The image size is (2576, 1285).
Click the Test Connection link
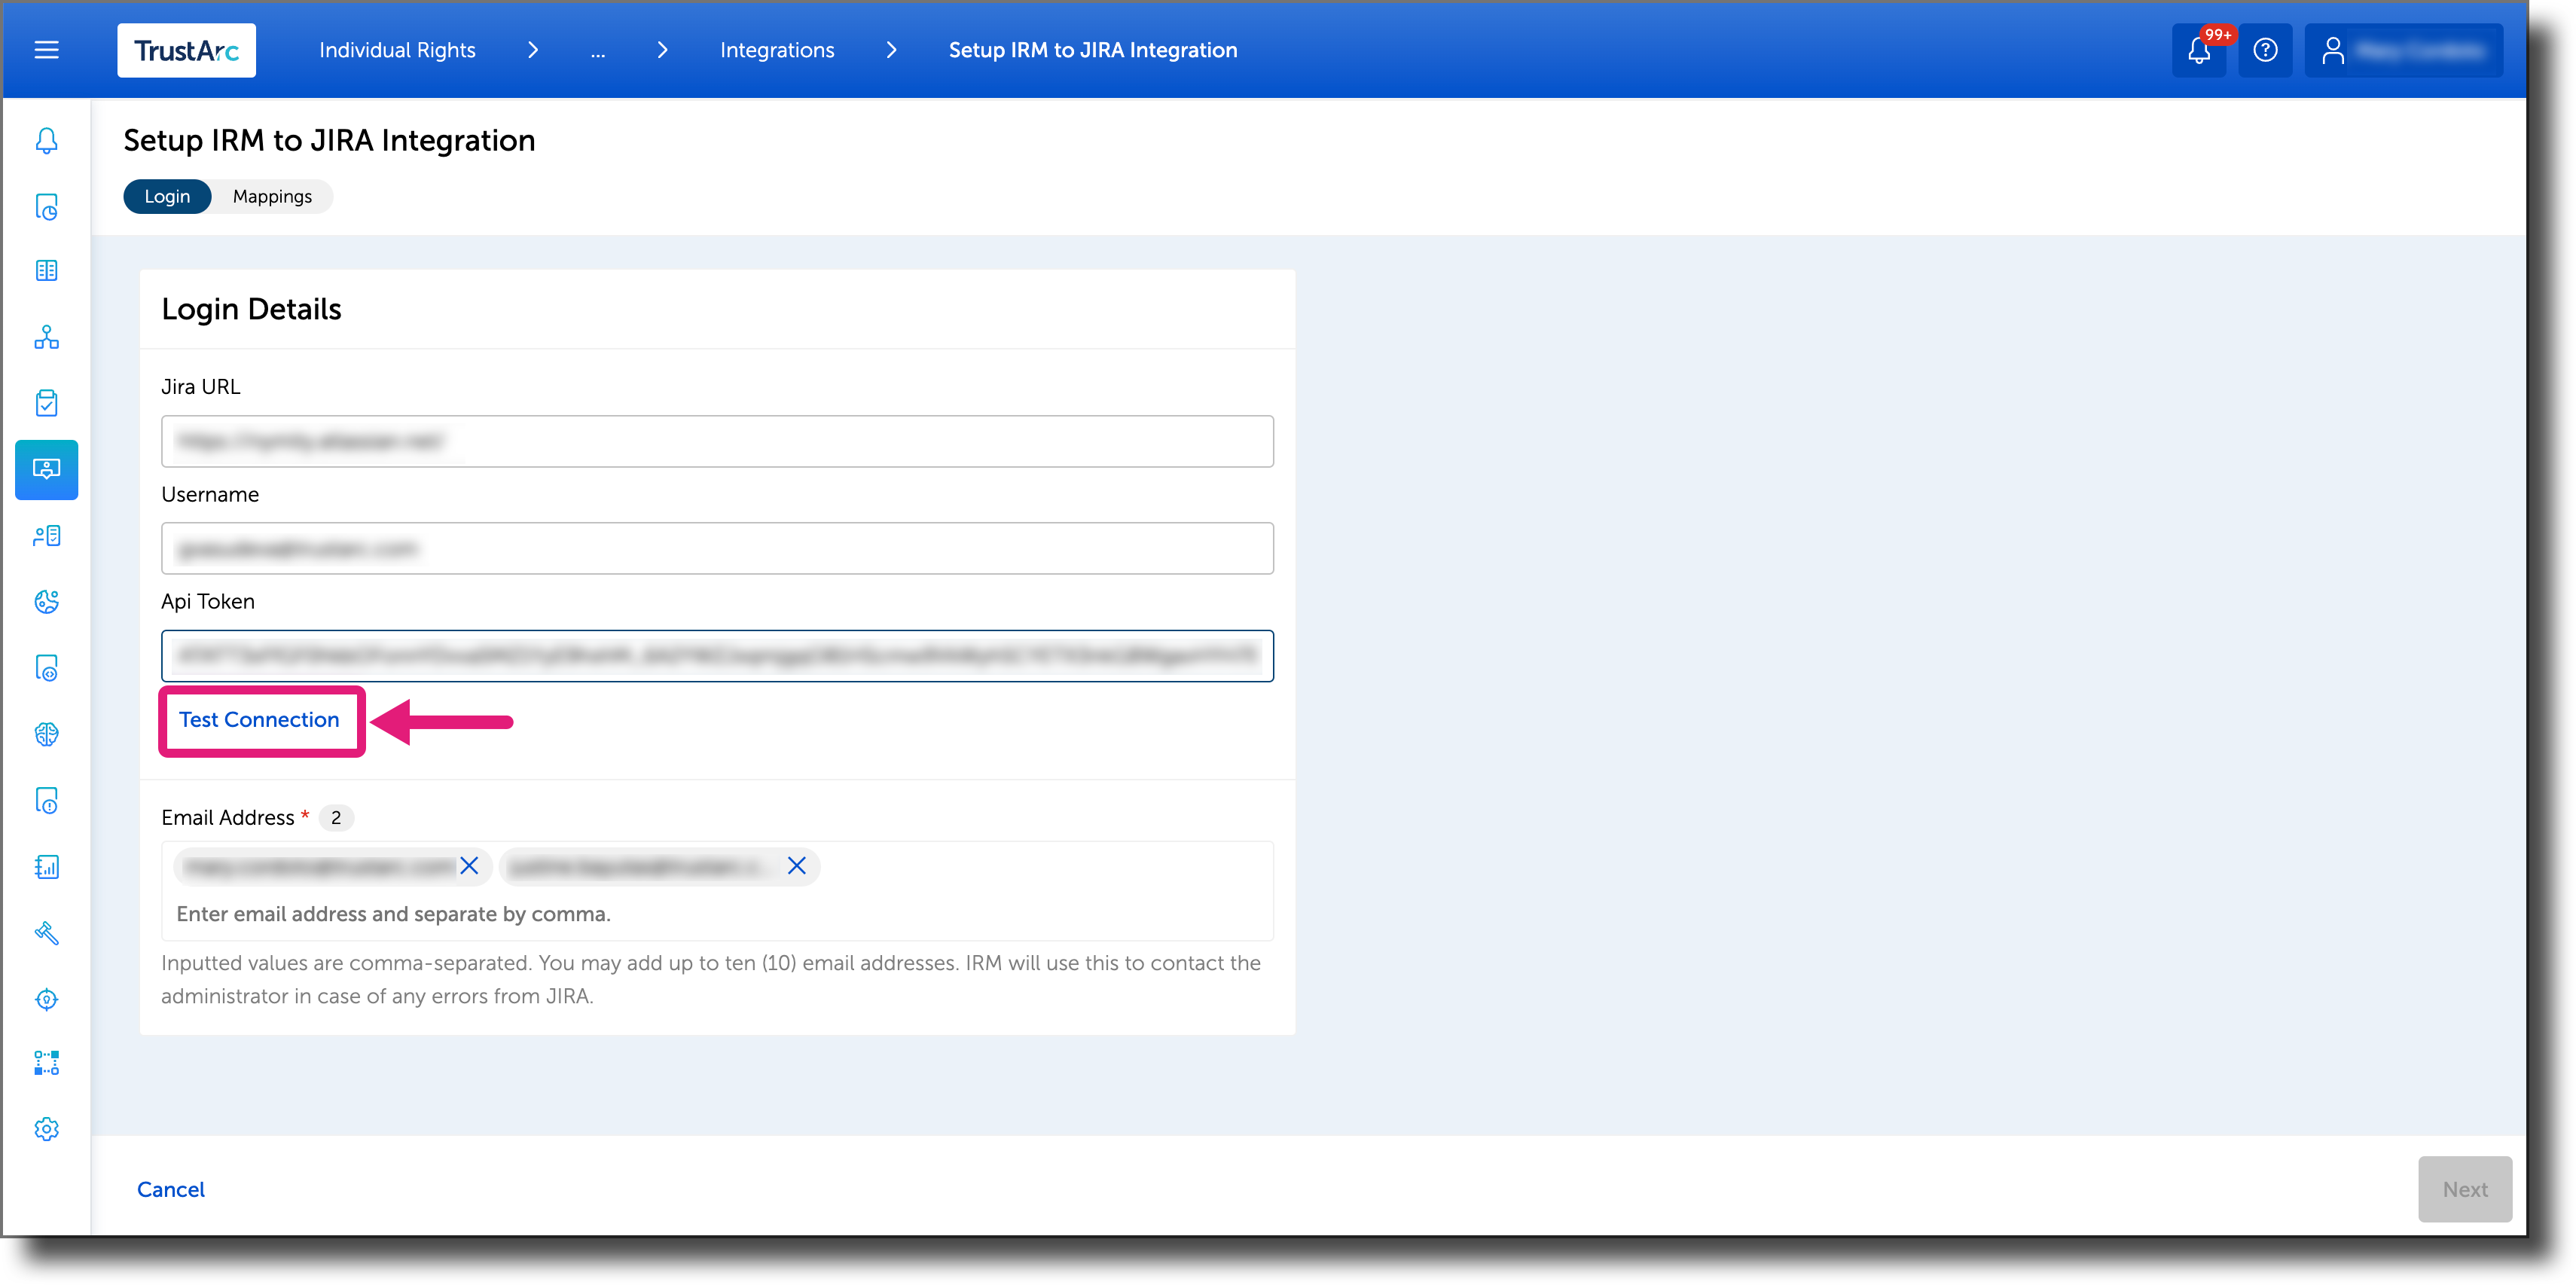(x=259, y=719)
